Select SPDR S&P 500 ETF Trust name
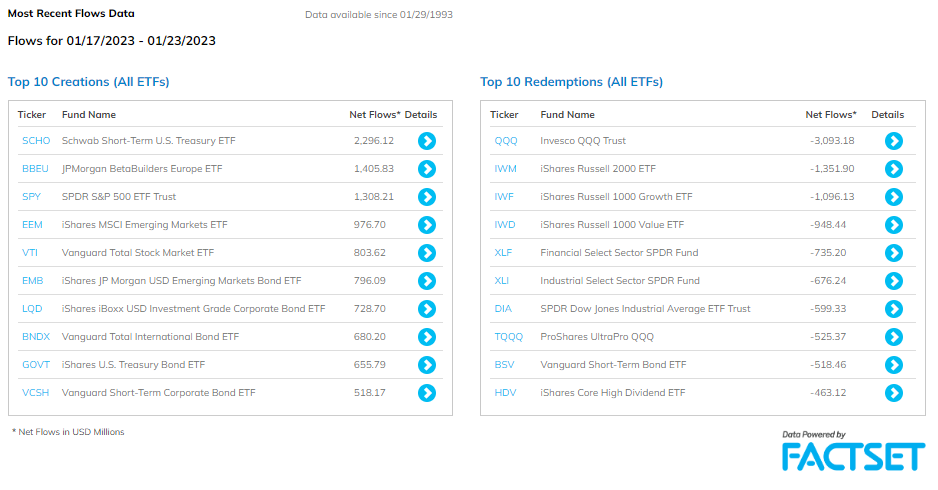This screenshot has height=490, width=938. click(119, 196)
